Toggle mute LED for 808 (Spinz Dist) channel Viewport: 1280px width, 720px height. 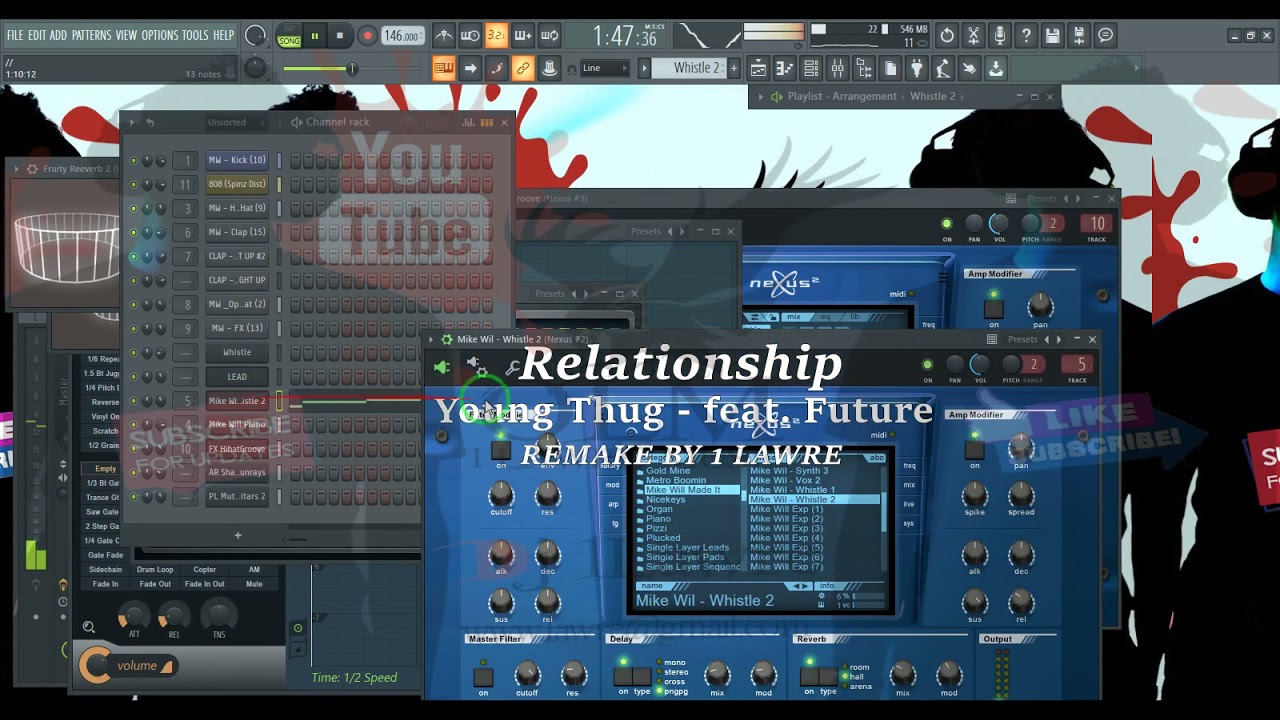coord(133,184)
